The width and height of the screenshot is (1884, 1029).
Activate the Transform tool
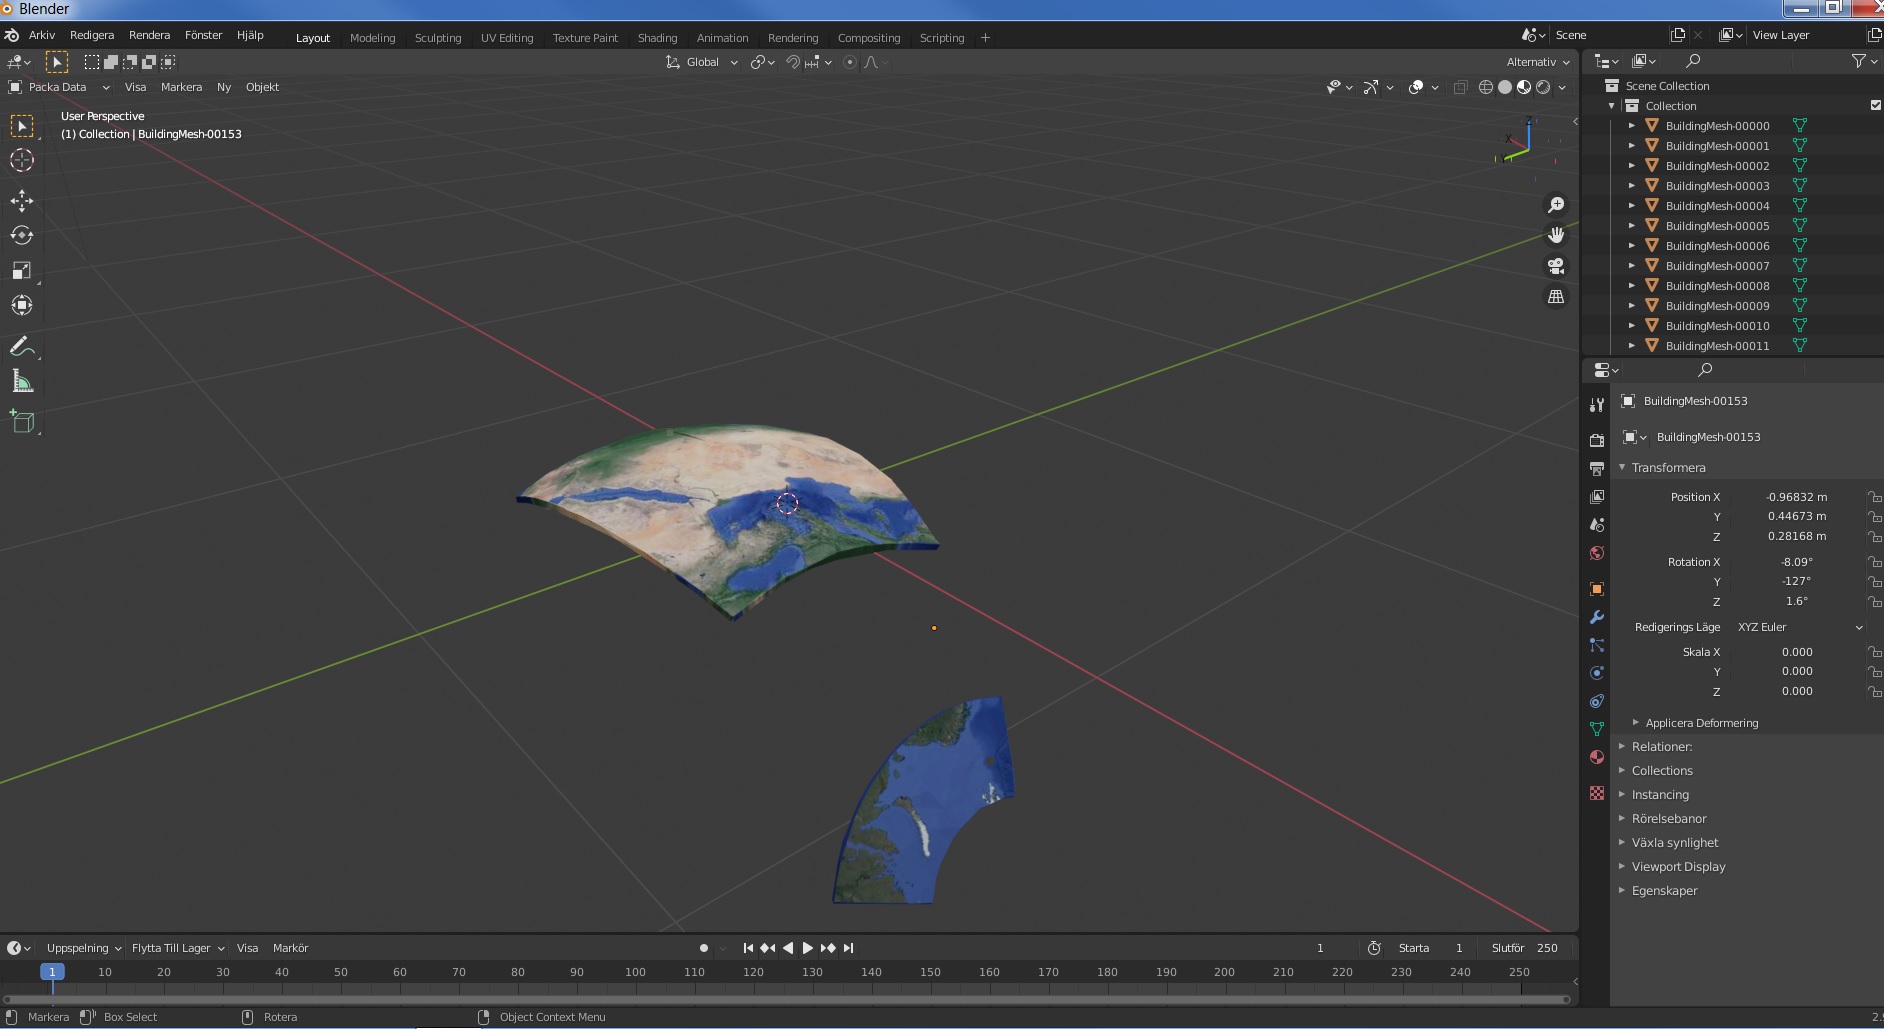click(x=22, y=306)
